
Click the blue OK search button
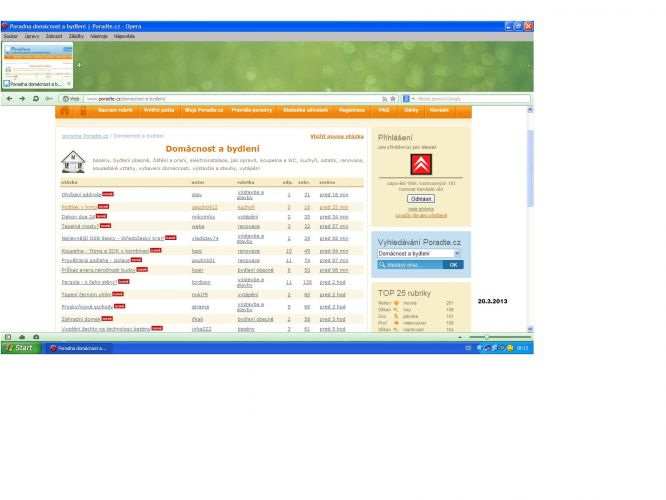453,265
